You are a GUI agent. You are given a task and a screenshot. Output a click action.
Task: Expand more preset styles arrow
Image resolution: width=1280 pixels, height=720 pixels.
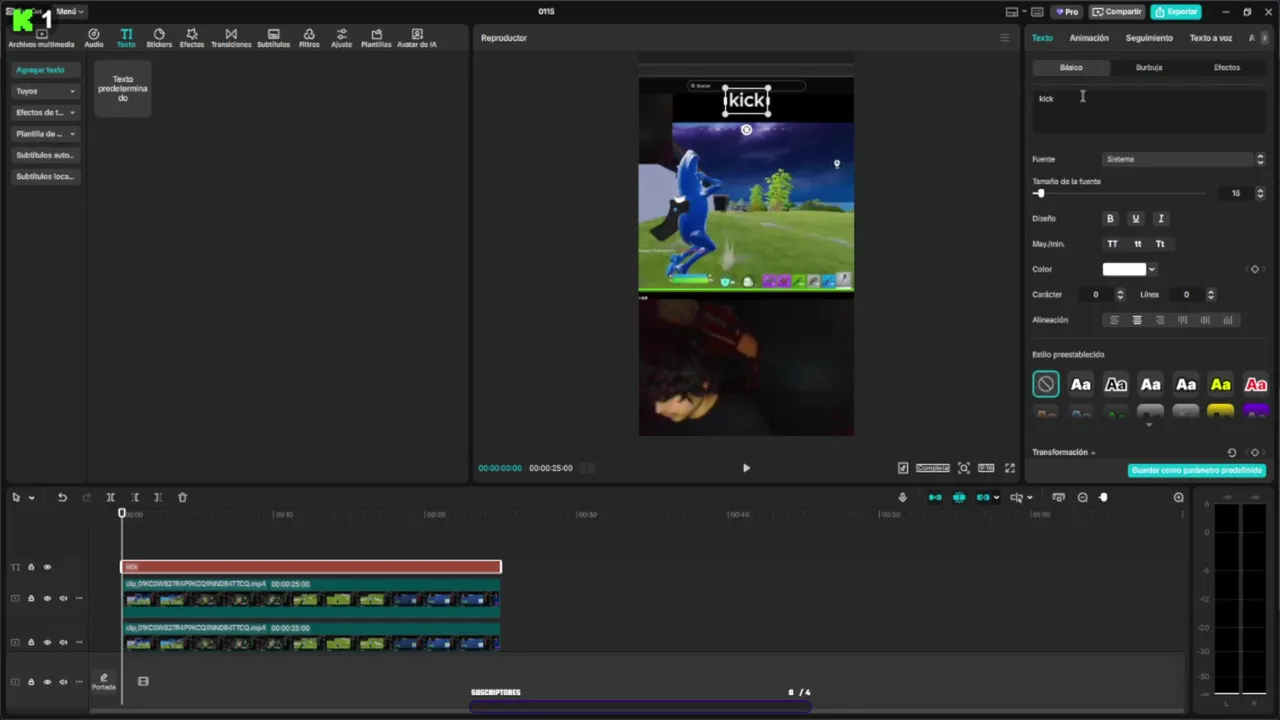(1149, 425)
